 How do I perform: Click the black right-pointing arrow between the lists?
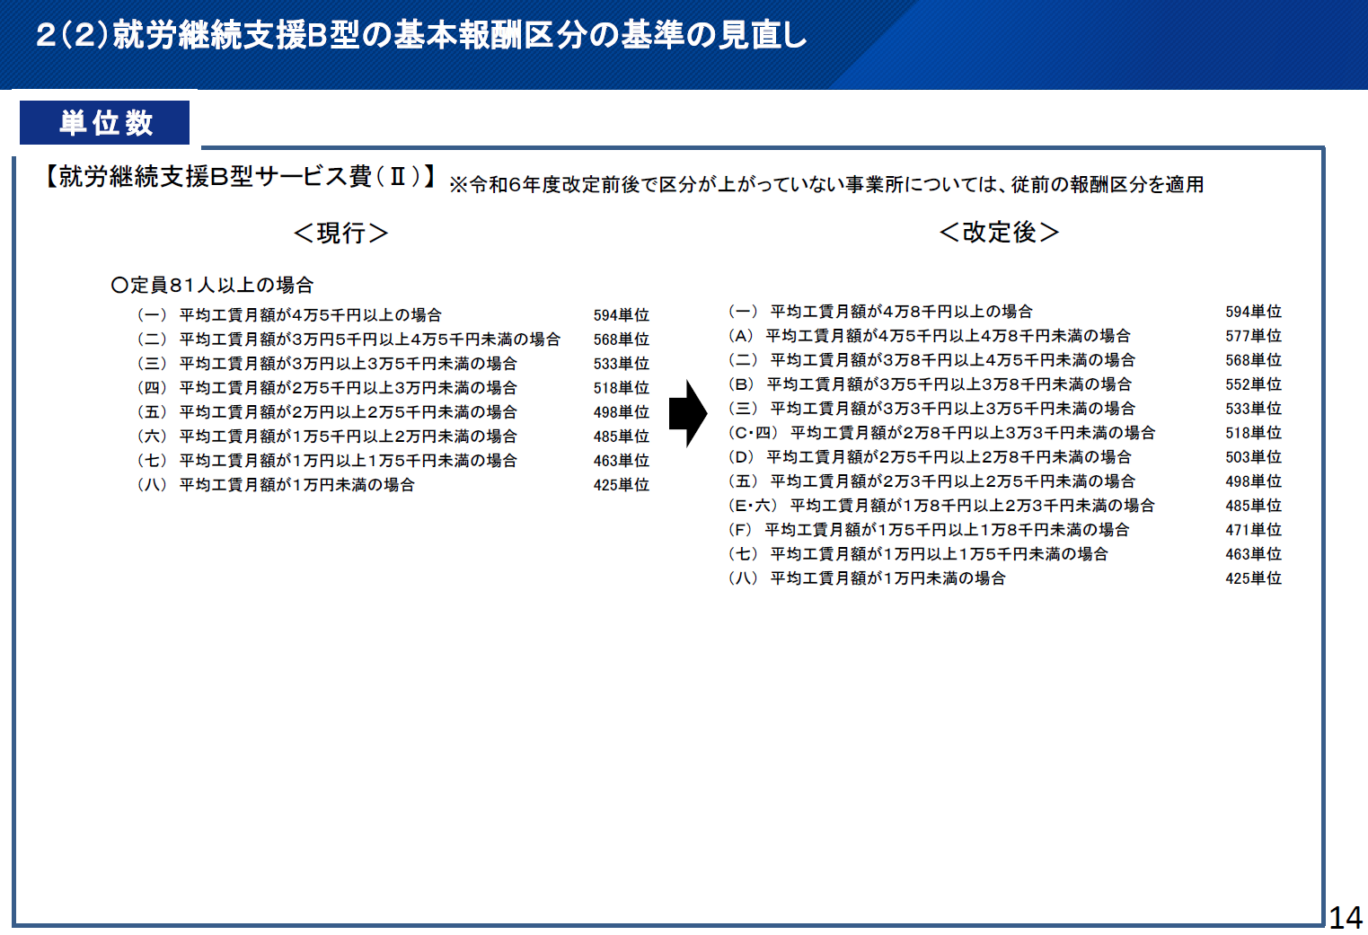tap(688, 412)
